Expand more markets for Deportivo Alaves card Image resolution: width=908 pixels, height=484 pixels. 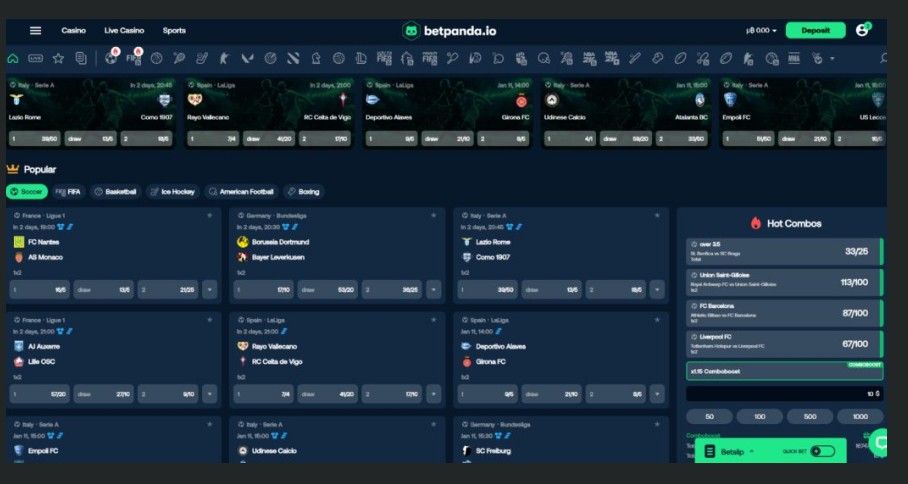pos(657,394)
